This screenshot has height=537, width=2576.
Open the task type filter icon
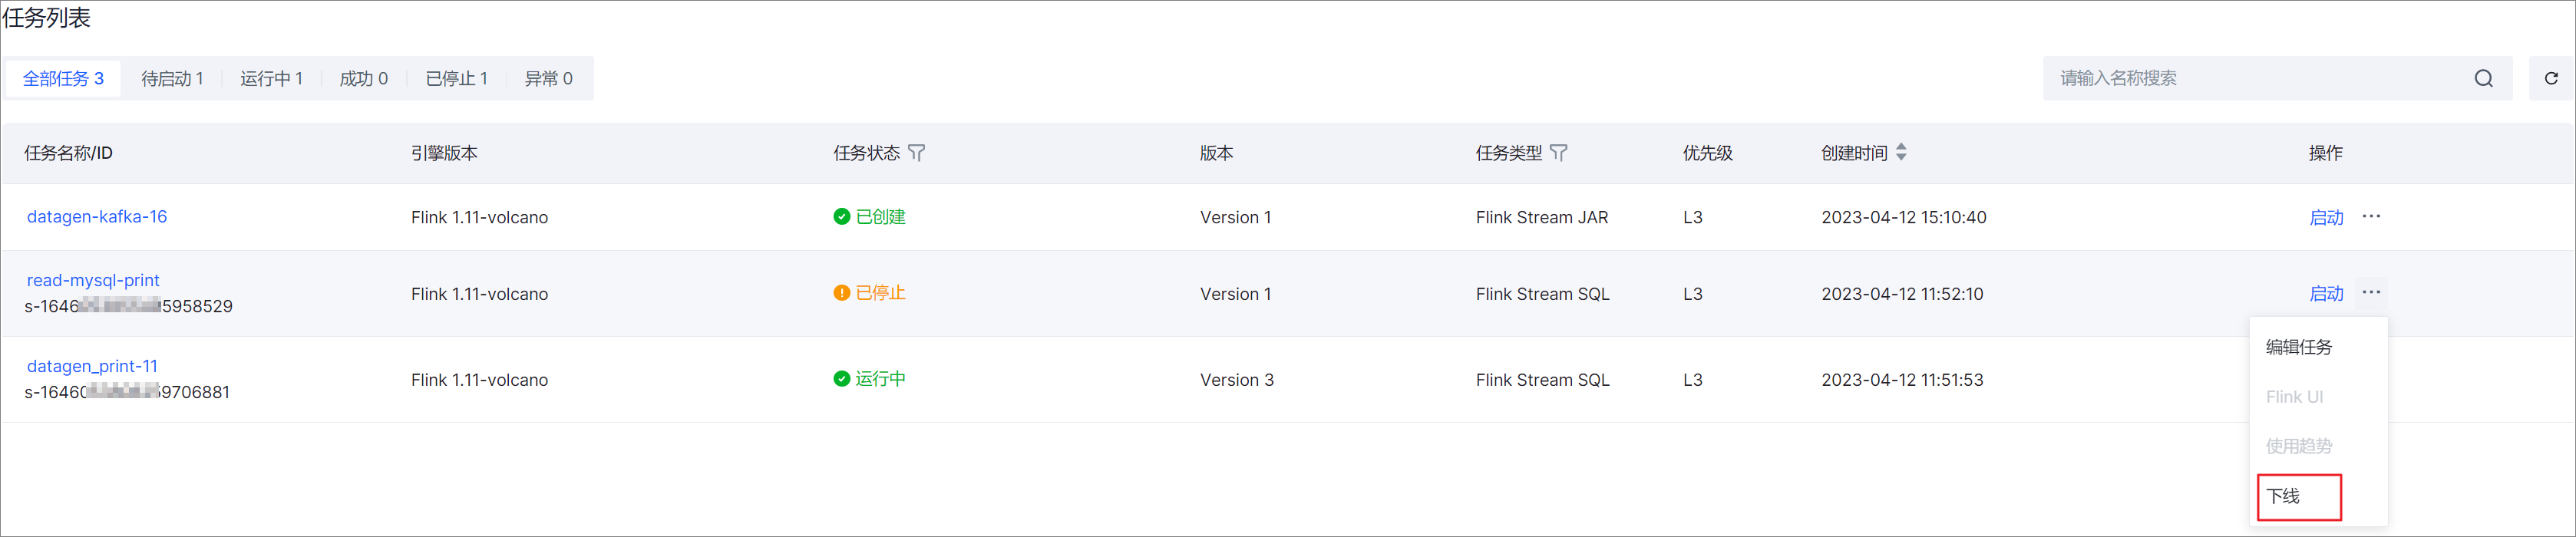(x=1559, y=153)
